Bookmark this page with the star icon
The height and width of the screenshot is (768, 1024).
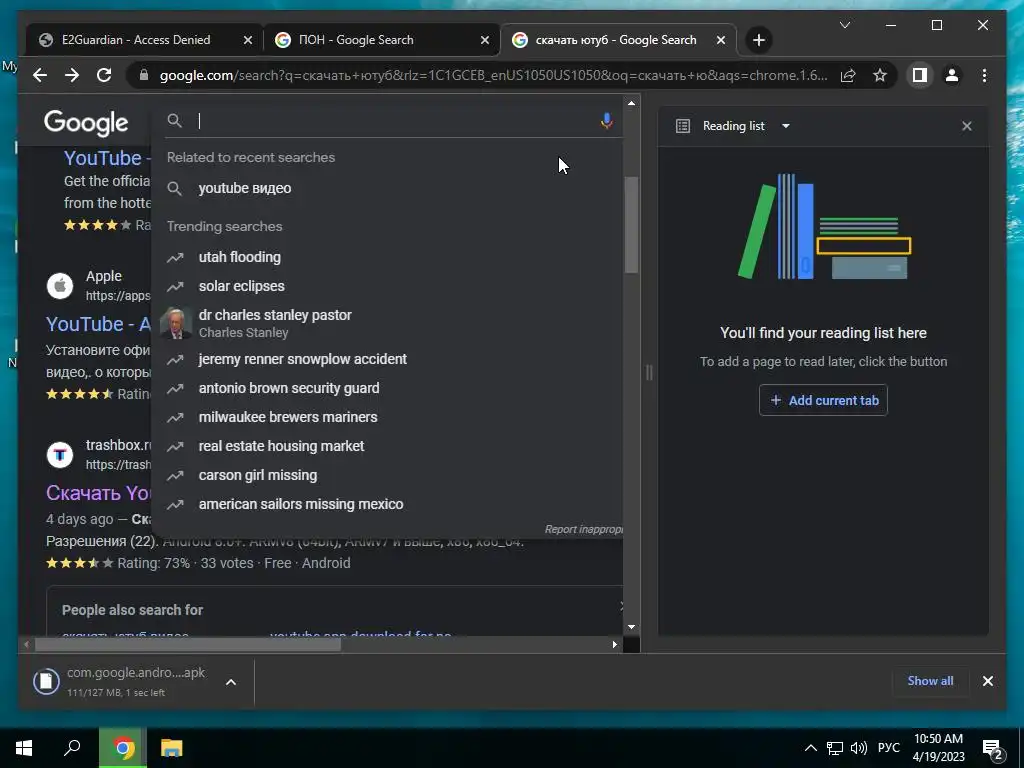[880, 75]
